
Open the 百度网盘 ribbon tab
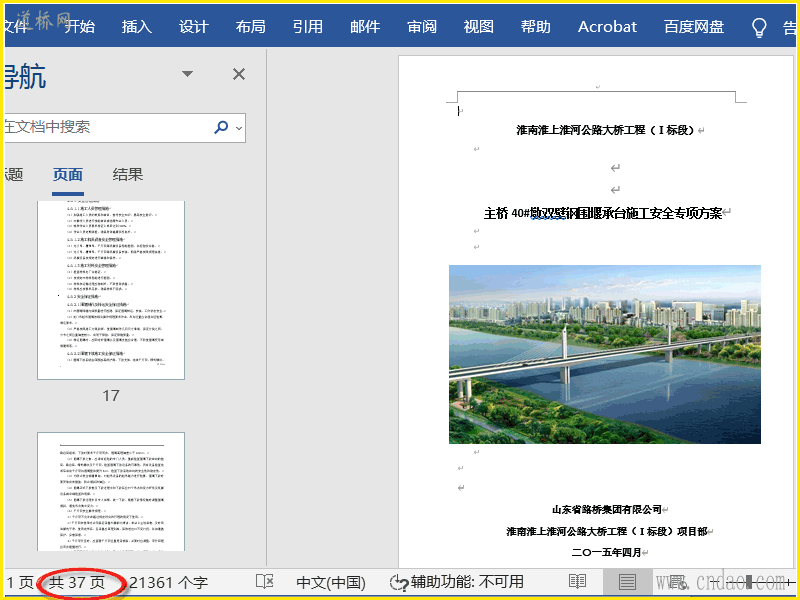[694, 27]
